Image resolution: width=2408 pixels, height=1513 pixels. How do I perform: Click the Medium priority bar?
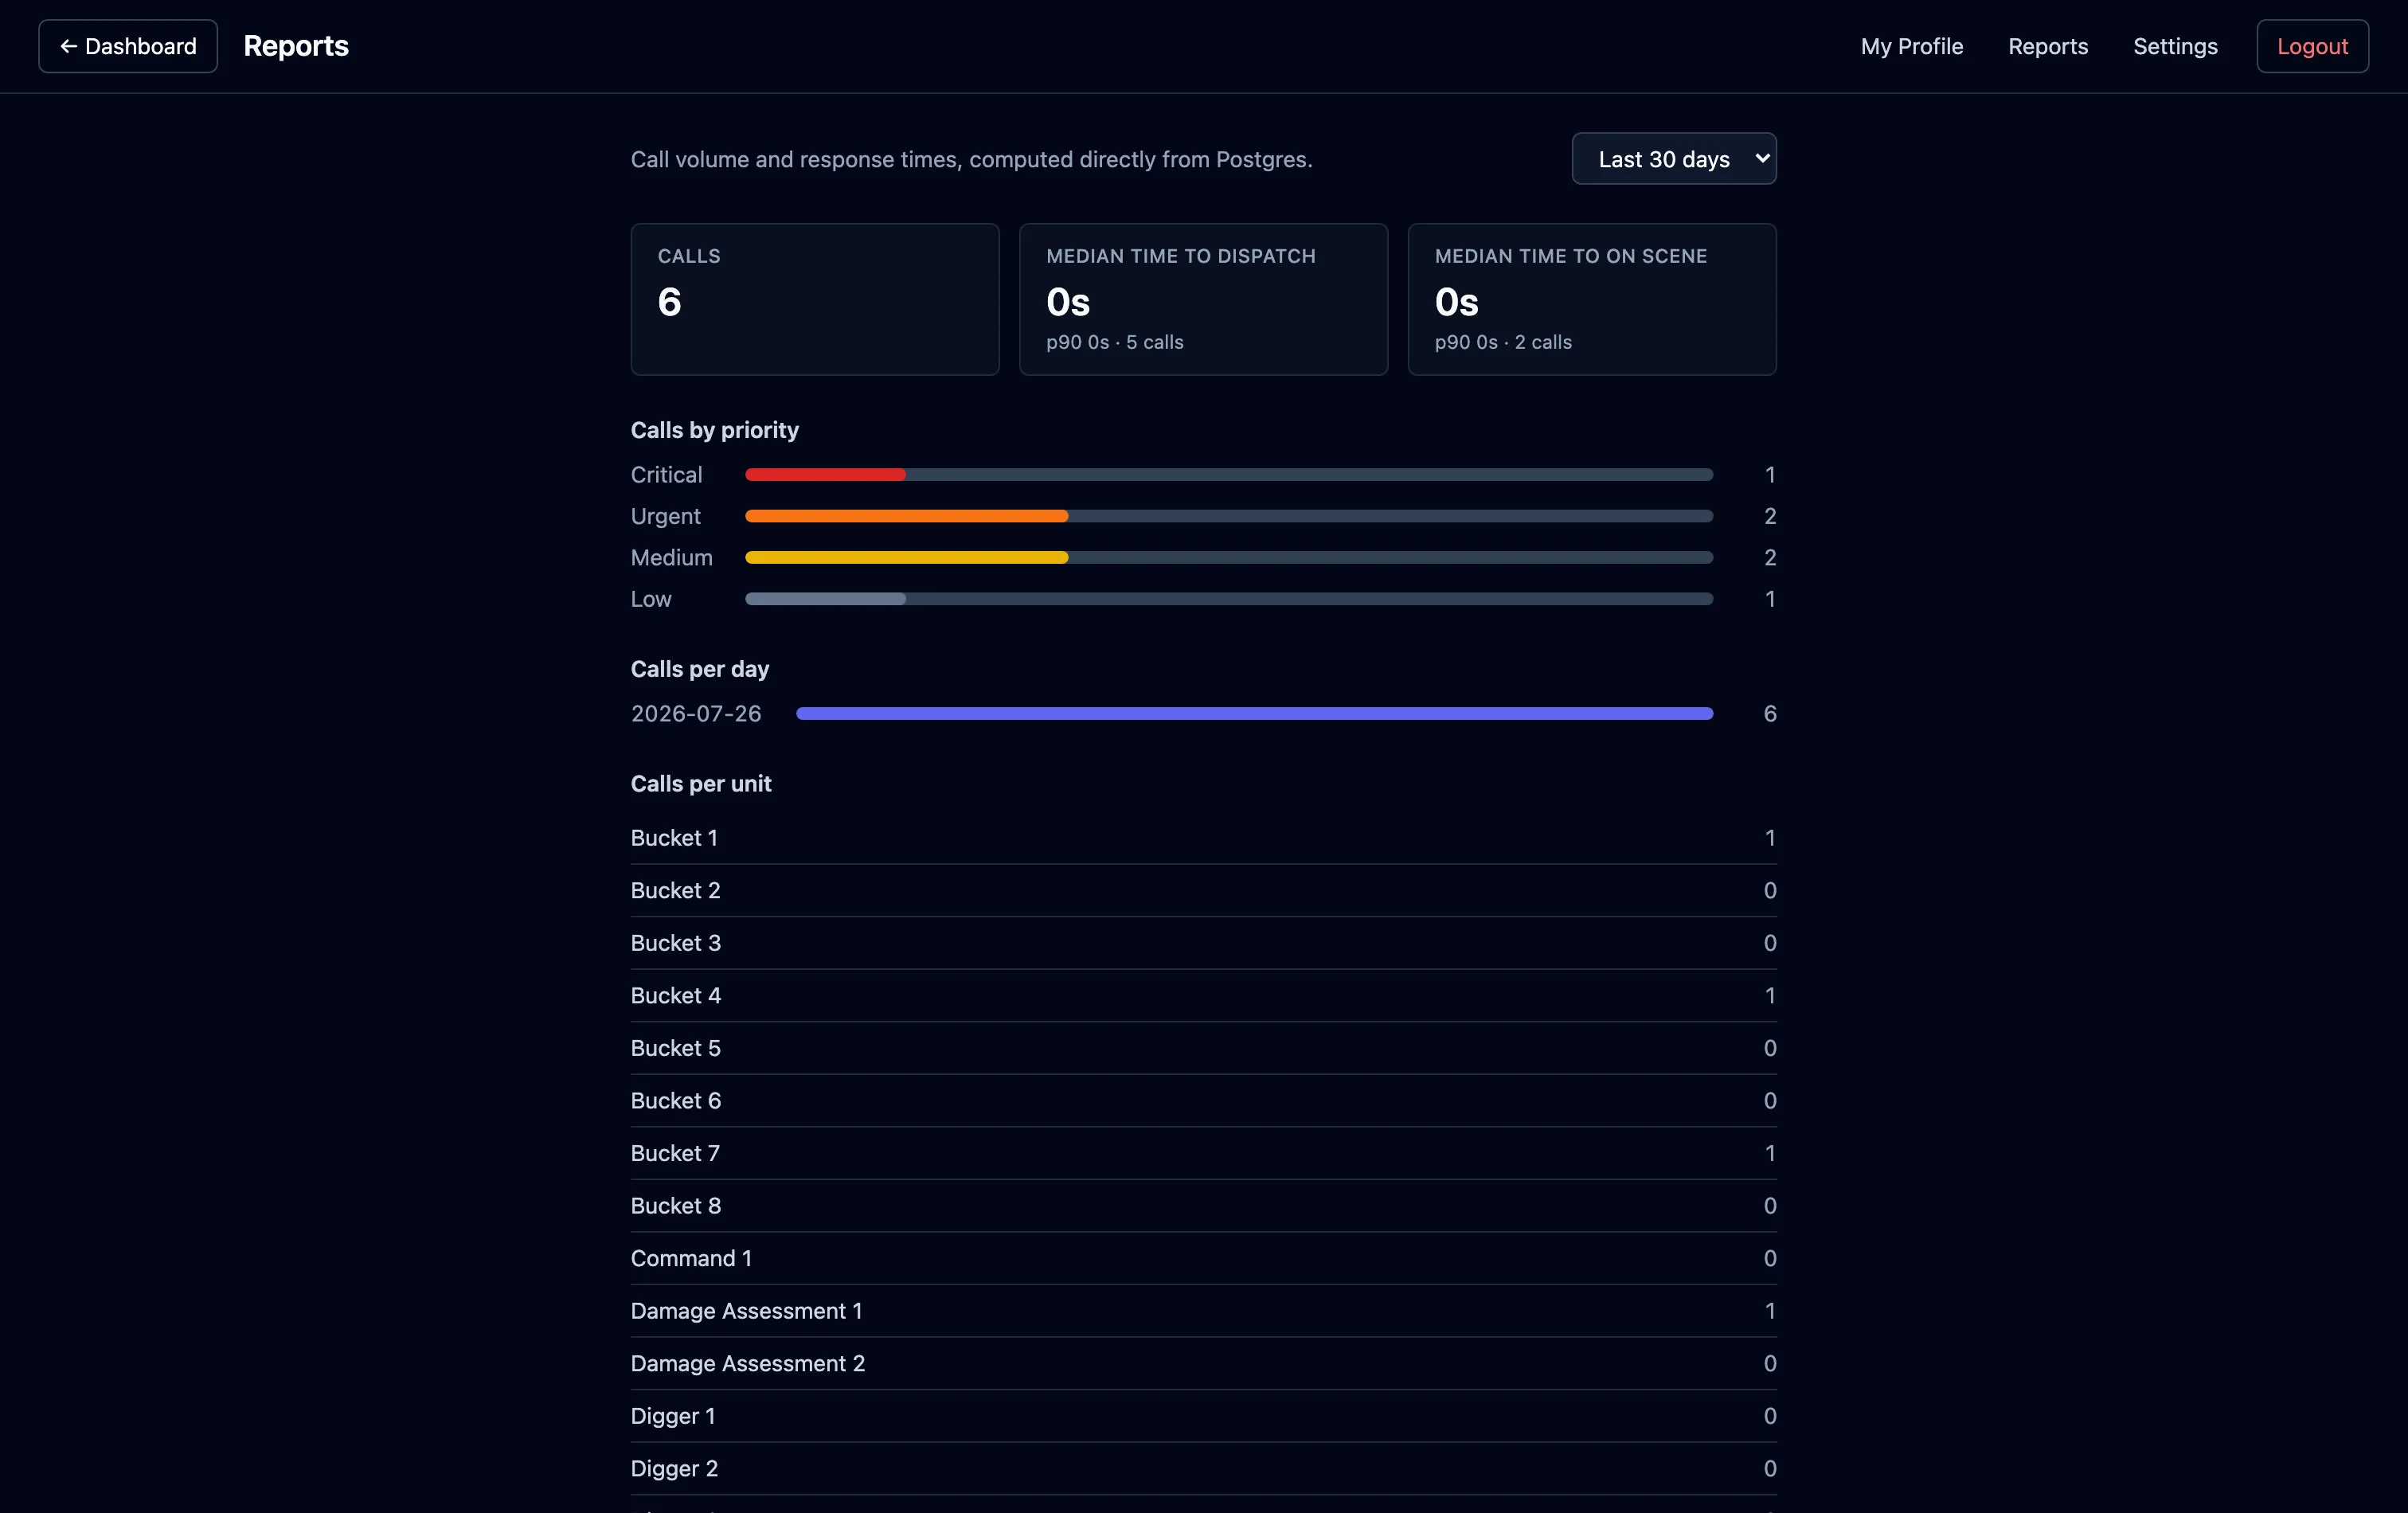point(1228,558)
